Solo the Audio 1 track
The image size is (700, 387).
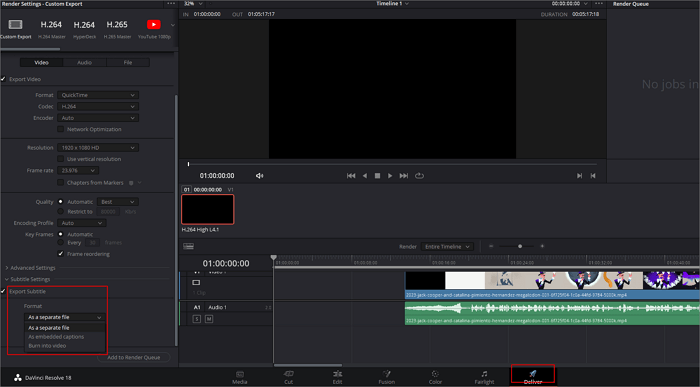click(x=196, y=319)
